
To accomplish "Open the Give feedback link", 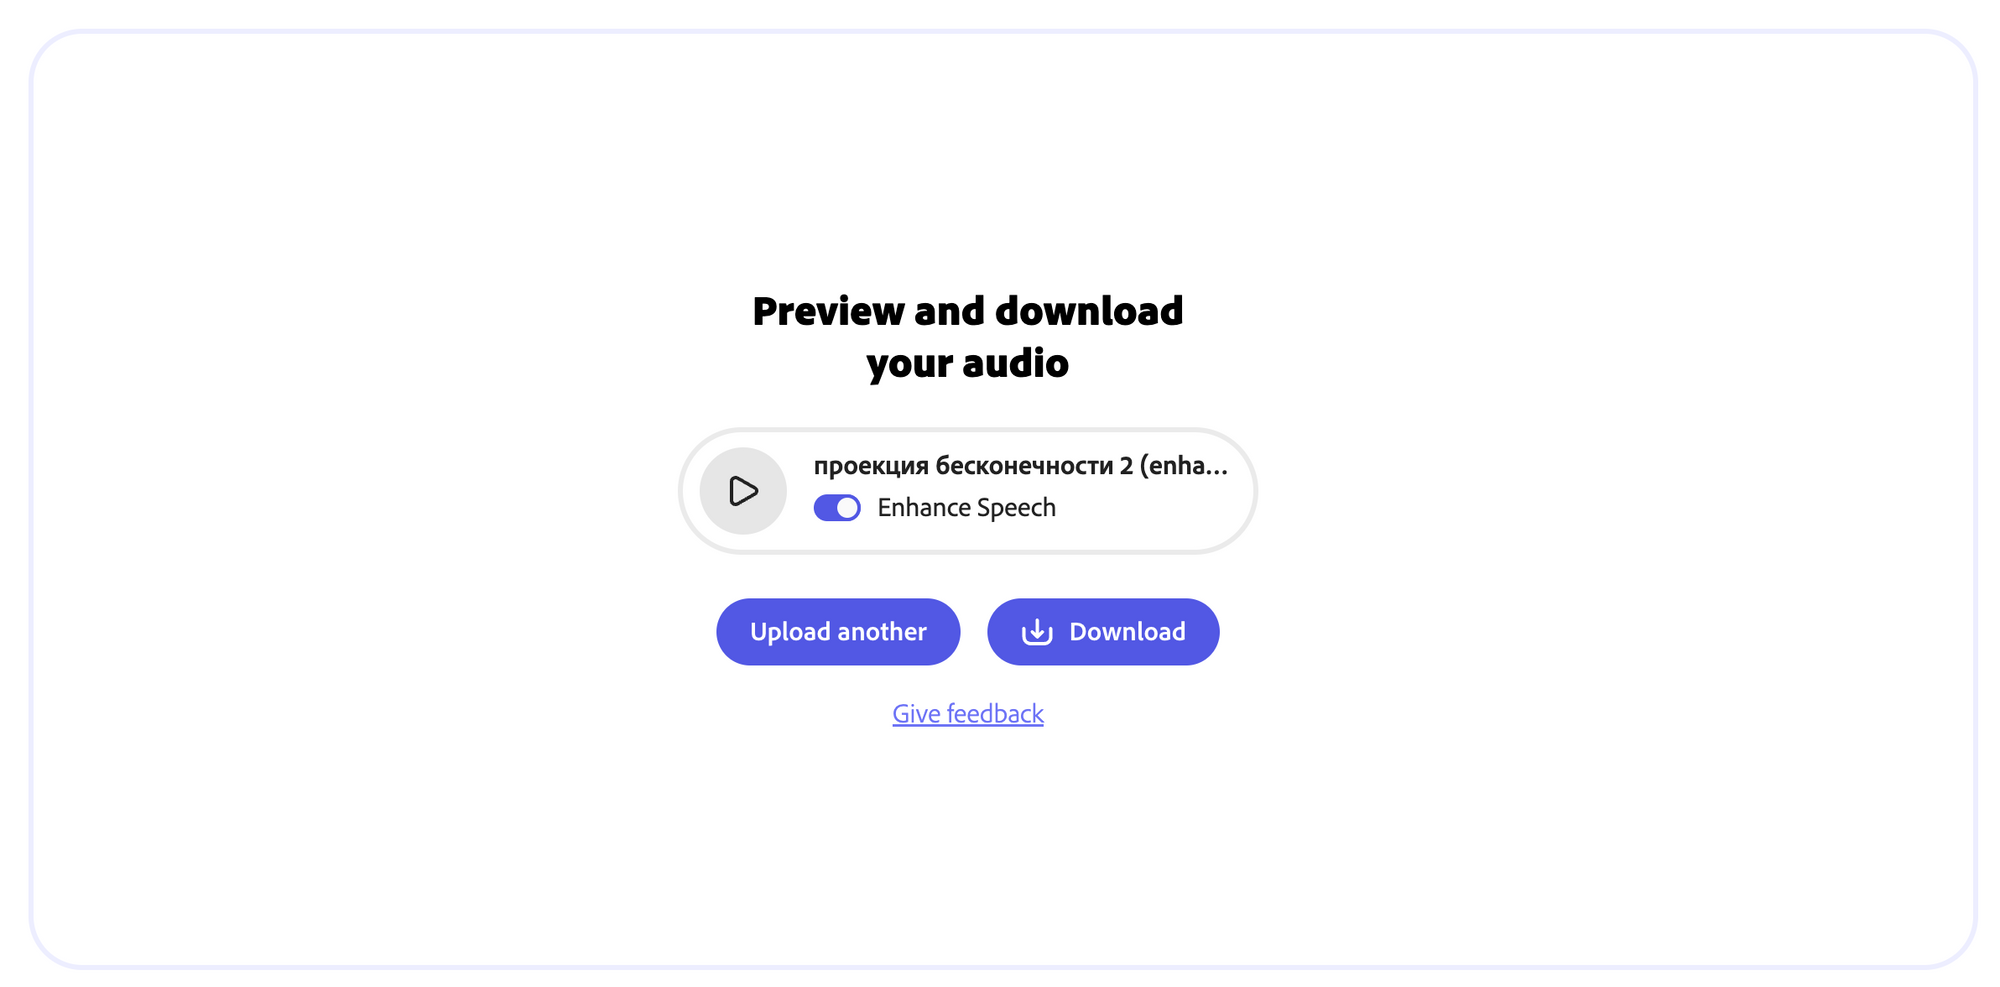I will 968,714.
